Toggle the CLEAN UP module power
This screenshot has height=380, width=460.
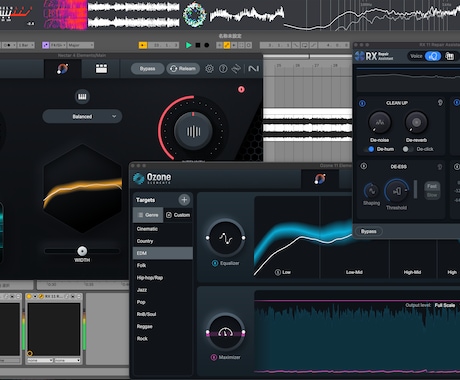(362, 103)
